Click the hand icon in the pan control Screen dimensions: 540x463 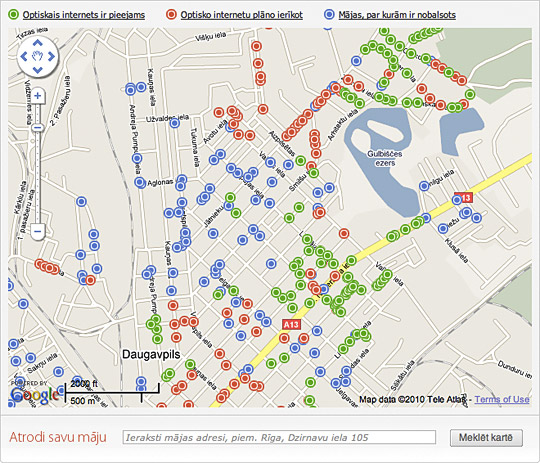[x=38, y=56]
